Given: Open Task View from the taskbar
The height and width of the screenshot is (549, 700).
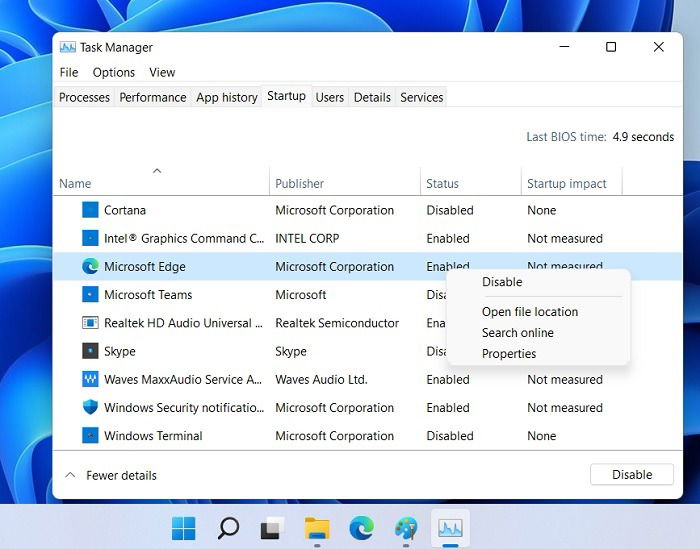Looking at the screenshot, I should tap(272, 528).
